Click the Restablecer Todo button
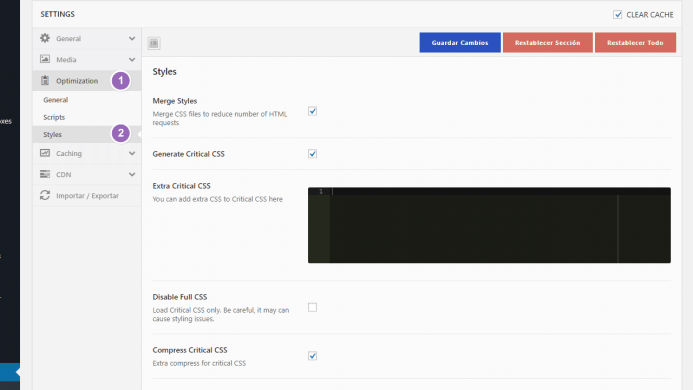The height and width of the screenshot is (390, 693). pyautogui.click(x=635, y=42)
